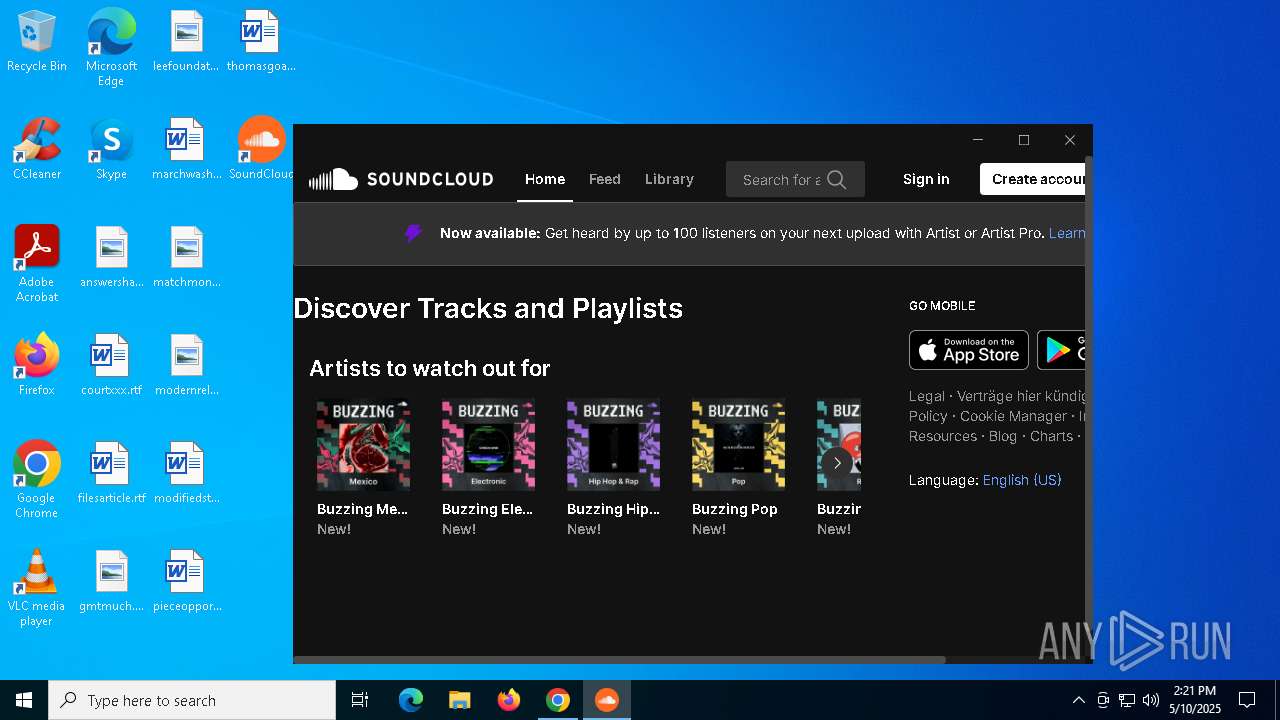
Task: Click the horizontal scrollbar in SoundCloud window
Action: click(619, 660)
